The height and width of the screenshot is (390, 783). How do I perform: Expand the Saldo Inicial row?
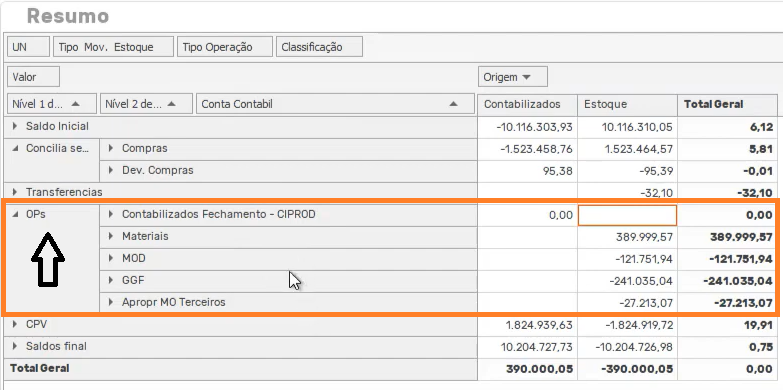15,127
